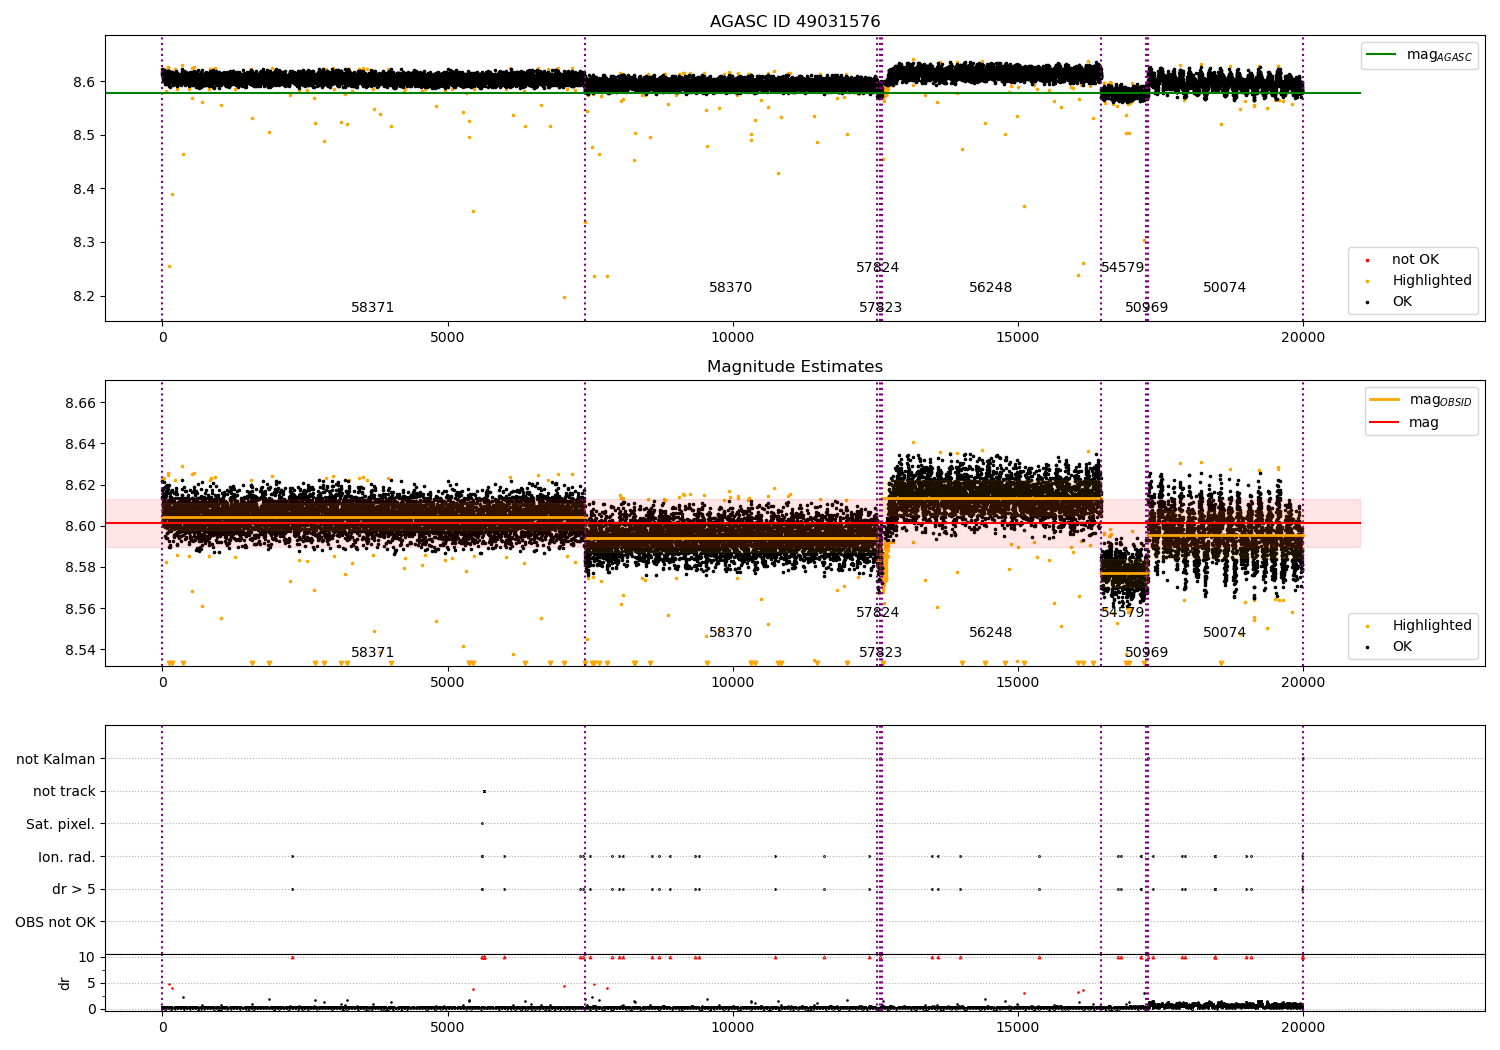Click the 8.56 y-axis tick label
1500x1050 pixels.
(81, 609)
